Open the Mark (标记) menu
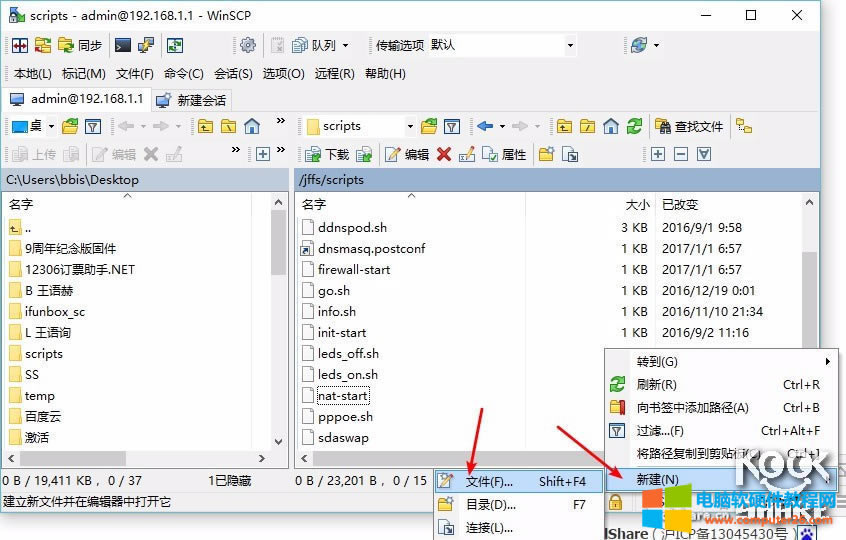Screen dimensions: 846x540 tap(84, 73)
